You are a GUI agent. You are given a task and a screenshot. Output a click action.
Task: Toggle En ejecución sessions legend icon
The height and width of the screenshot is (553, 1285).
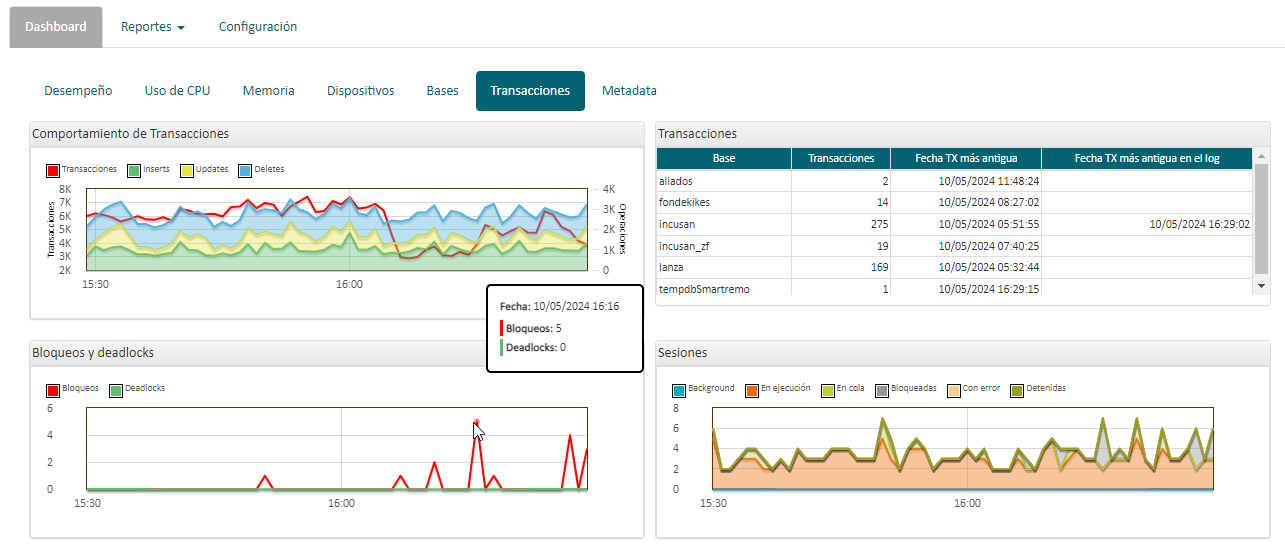[x=752, y=389]
